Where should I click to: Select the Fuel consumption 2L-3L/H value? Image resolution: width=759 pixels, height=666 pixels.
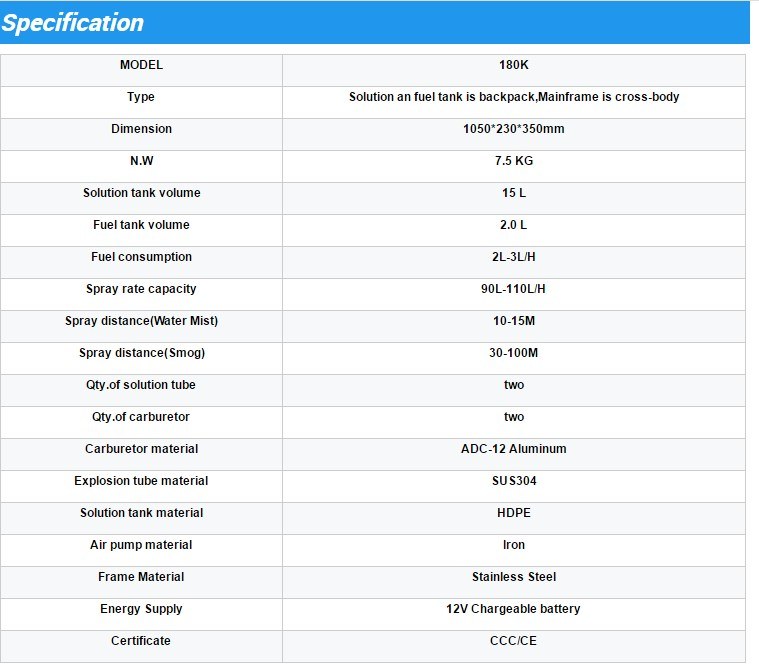pos(514,257)
